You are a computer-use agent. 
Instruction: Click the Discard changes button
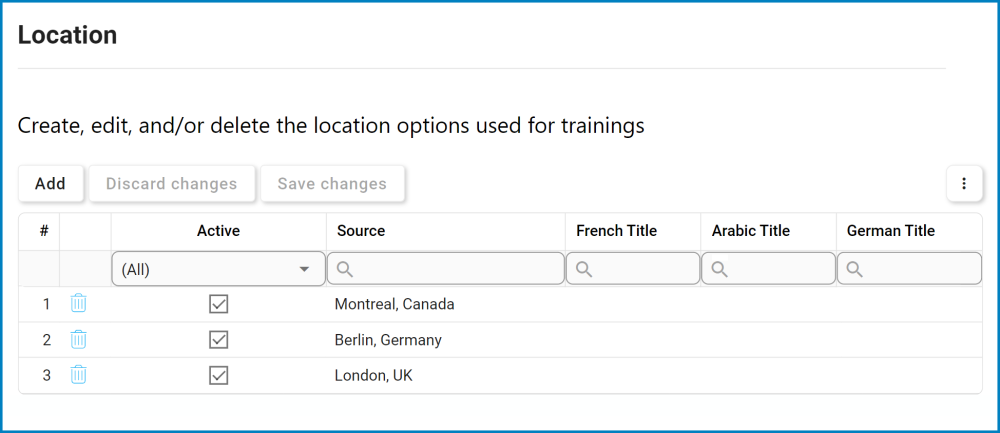[x=172, y=184]
